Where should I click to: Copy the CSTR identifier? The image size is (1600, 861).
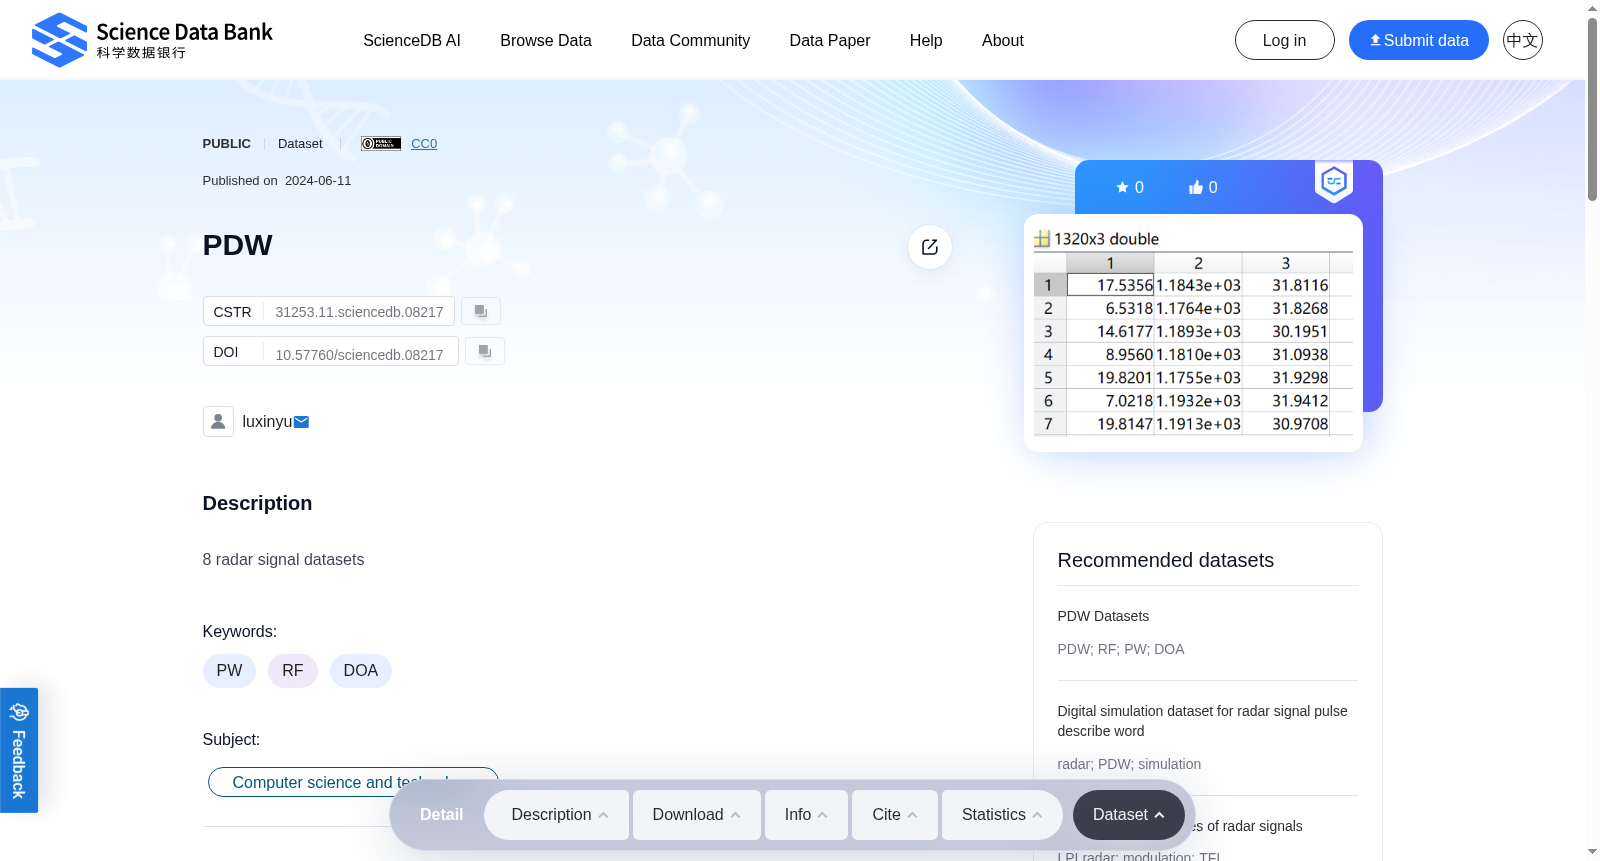[x=481, y=311]
